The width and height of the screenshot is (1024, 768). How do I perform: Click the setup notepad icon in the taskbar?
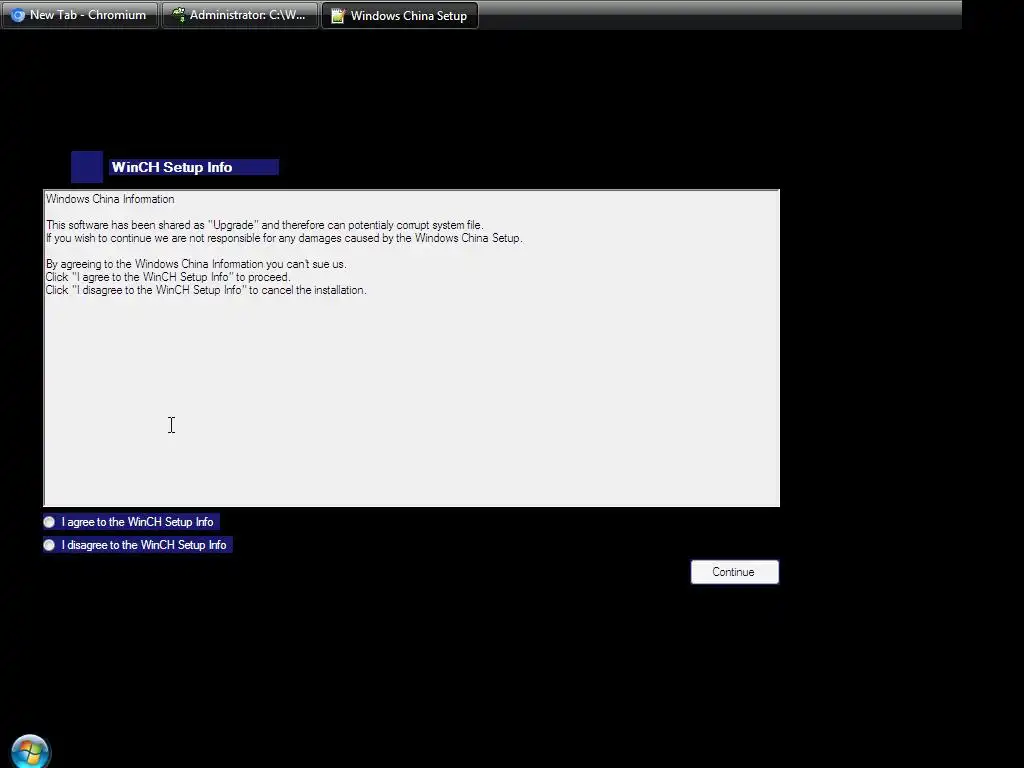pos(338,16)
